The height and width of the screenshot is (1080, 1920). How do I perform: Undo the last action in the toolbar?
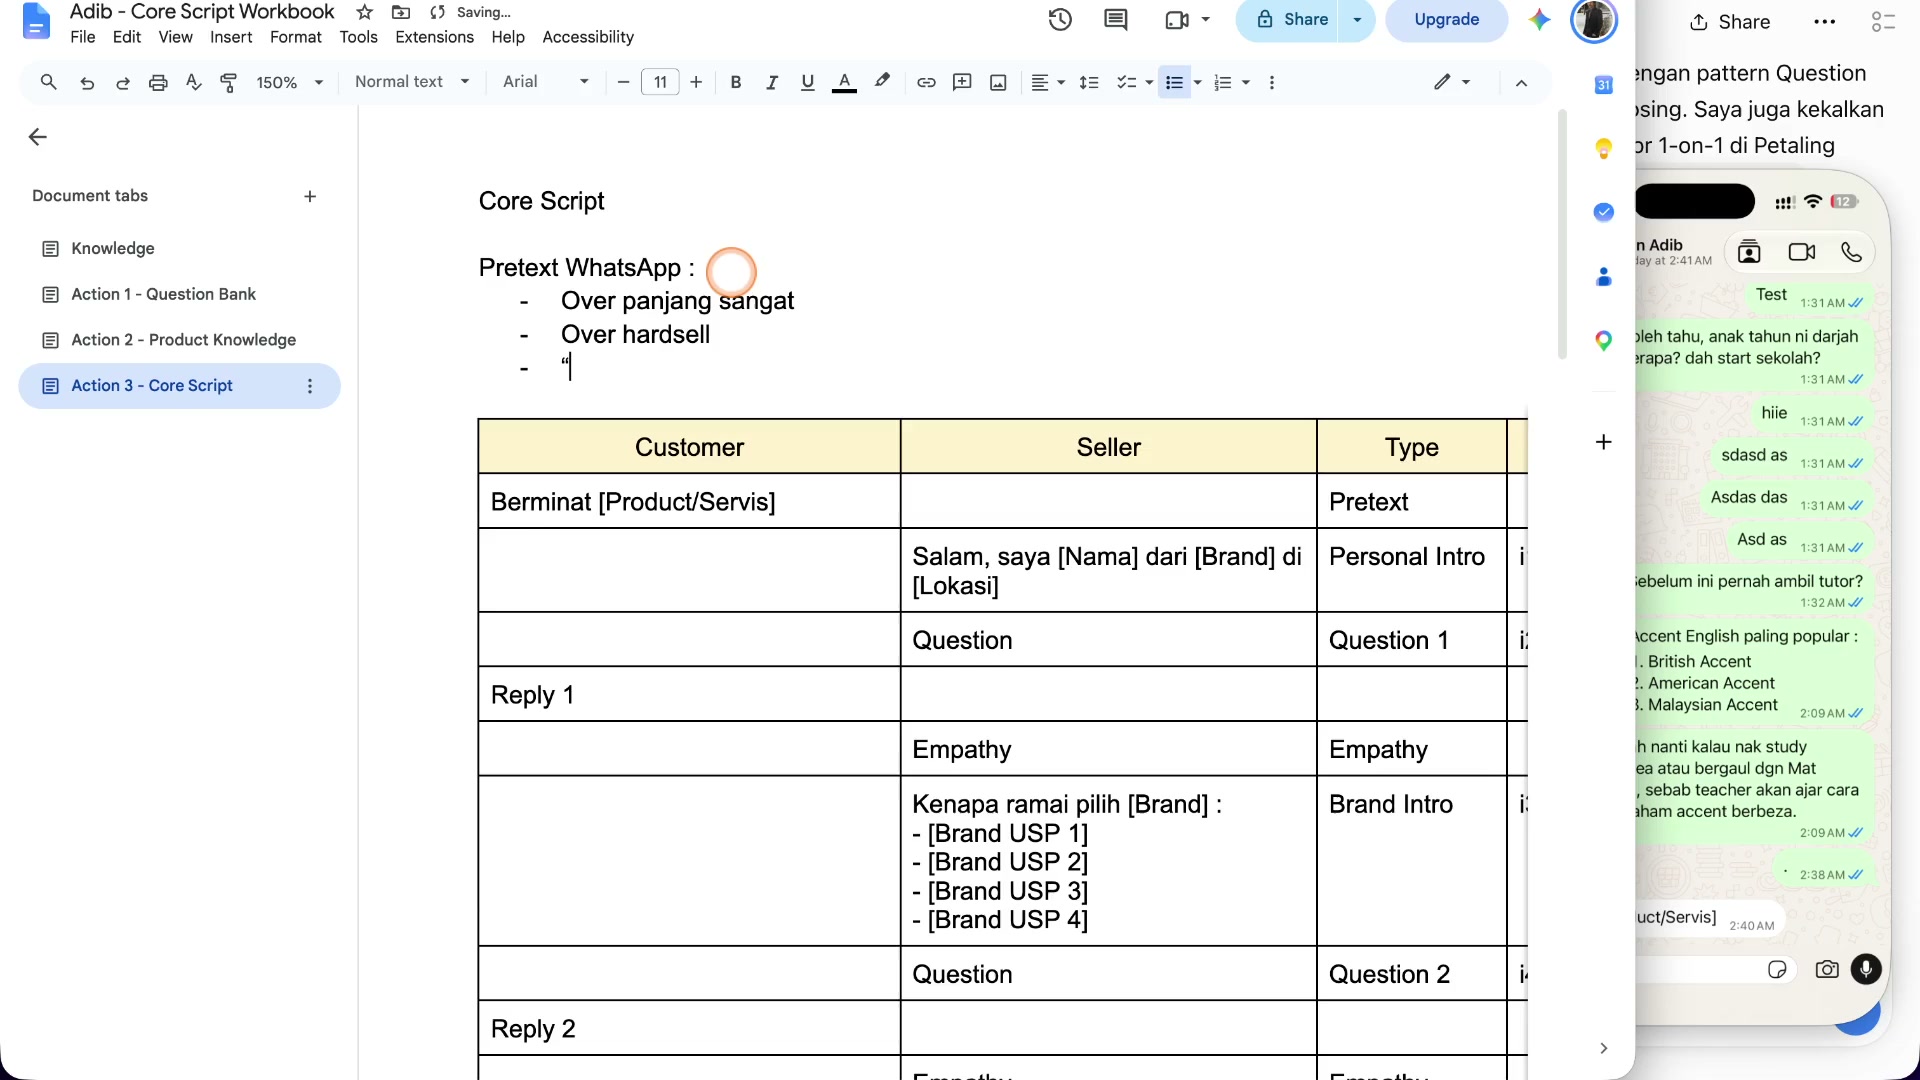pos(87,82)
